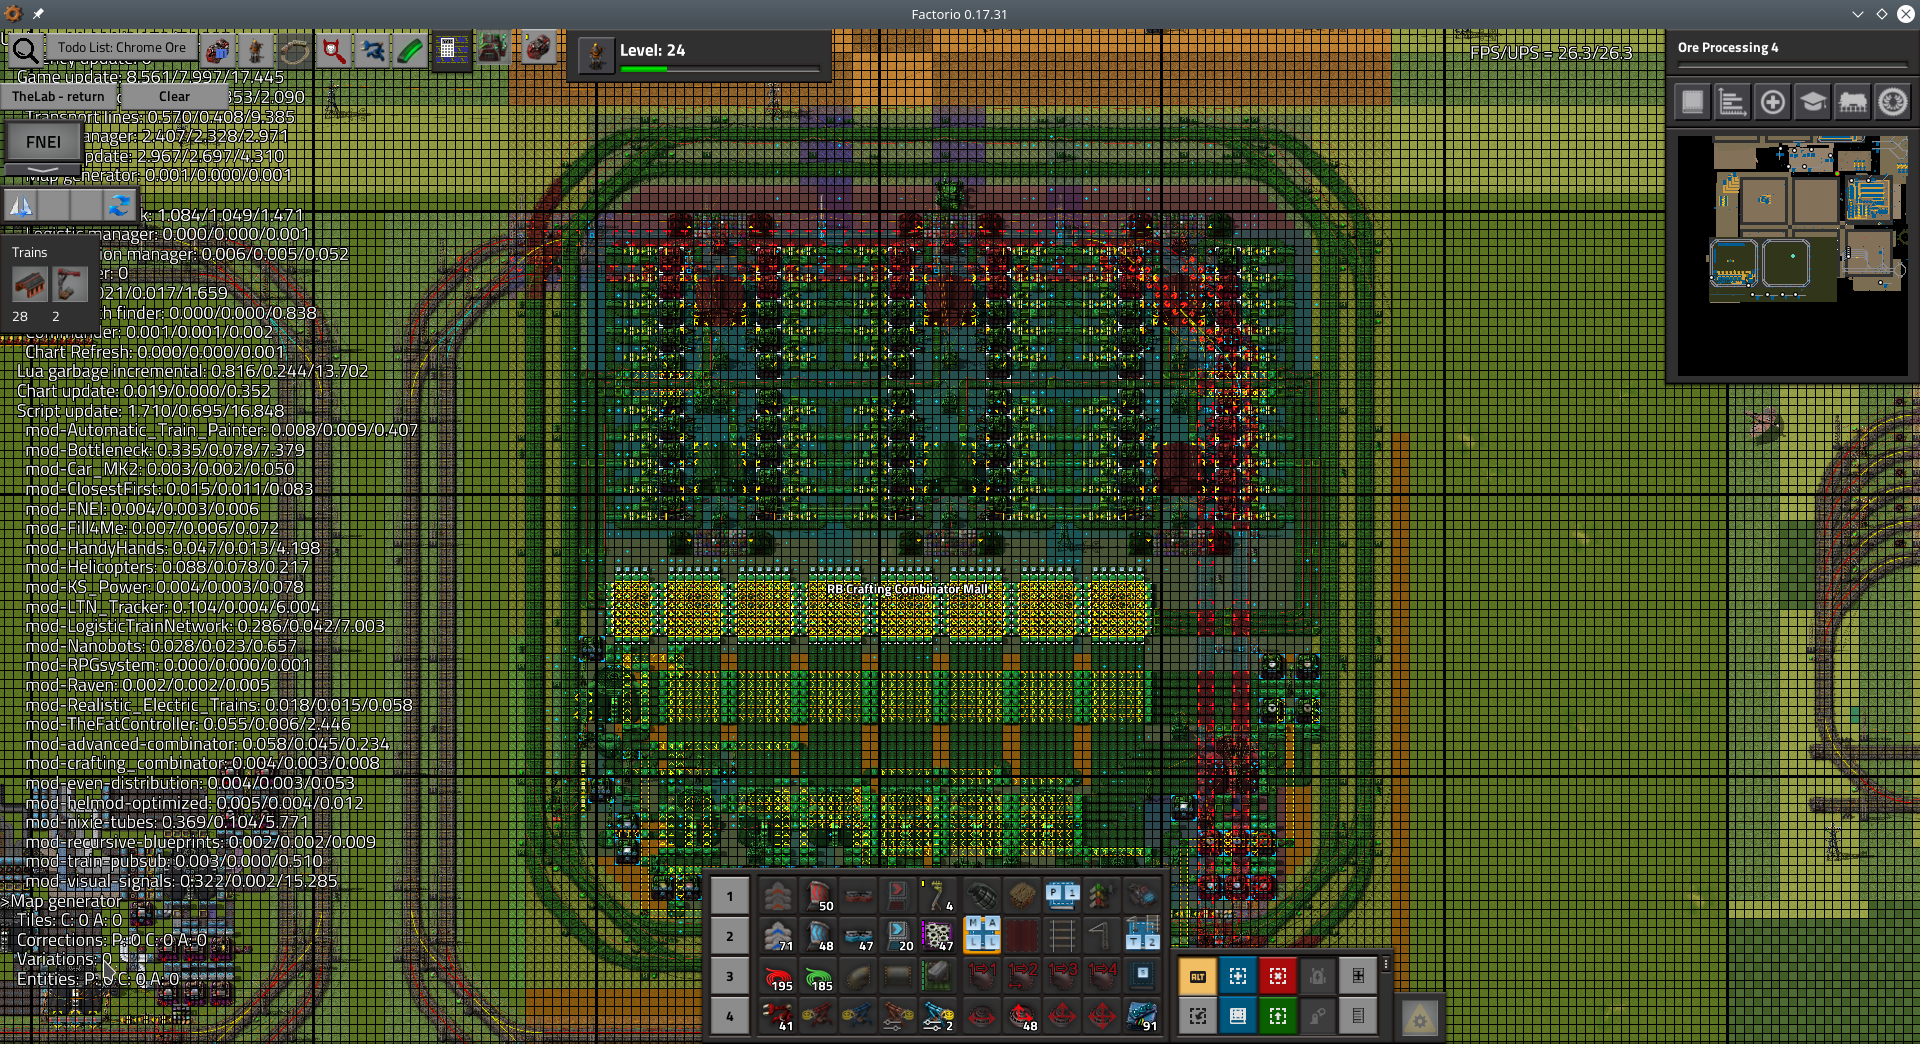Select the highlighted MALL blueprint slot

(982, 936)
